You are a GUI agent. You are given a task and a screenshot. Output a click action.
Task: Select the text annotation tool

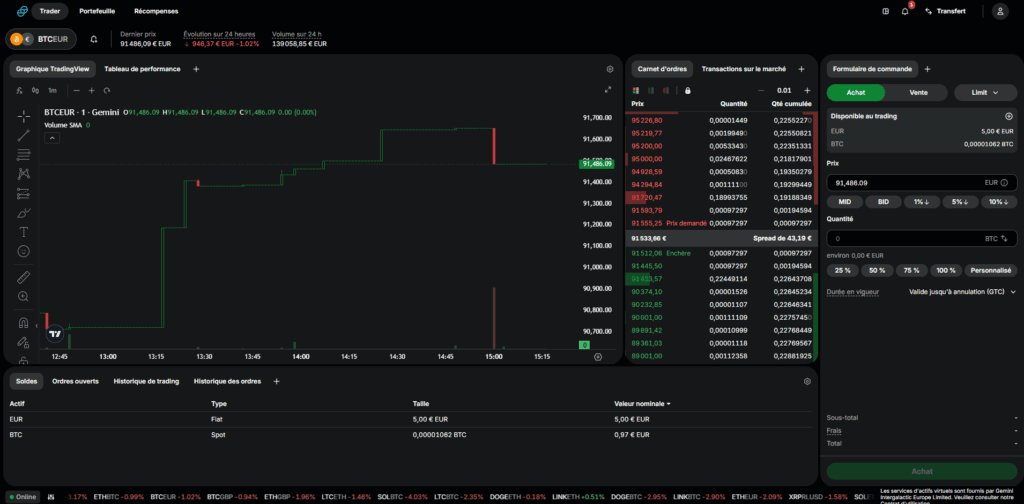[24, 232]
